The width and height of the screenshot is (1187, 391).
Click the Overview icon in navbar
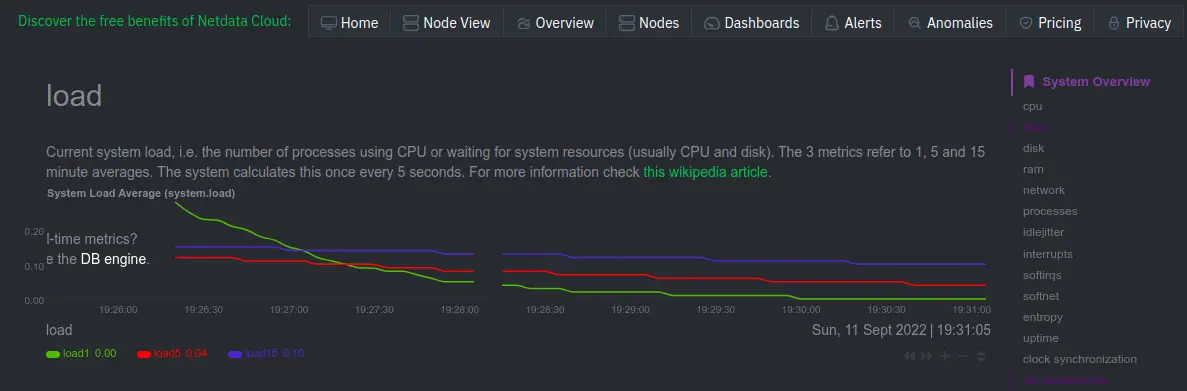524,23
